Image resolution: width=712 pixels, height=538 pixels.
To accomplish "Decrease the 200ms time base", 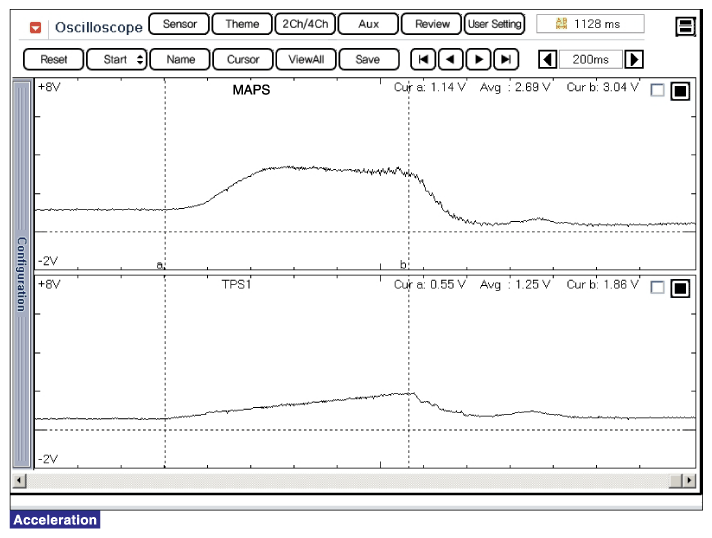I will pyautogui.click(x=548, y=59).
